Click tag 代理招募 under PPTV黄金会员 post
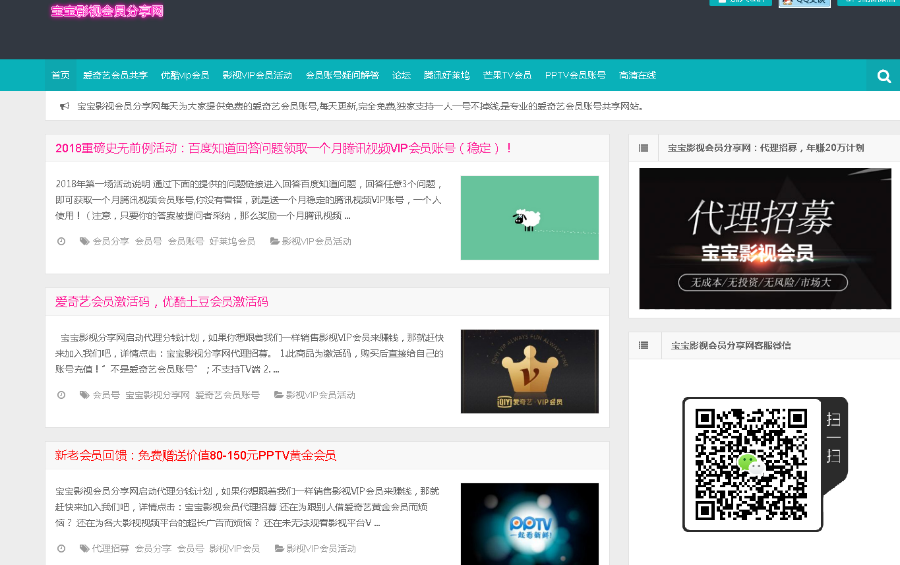 tap(110, 549)
